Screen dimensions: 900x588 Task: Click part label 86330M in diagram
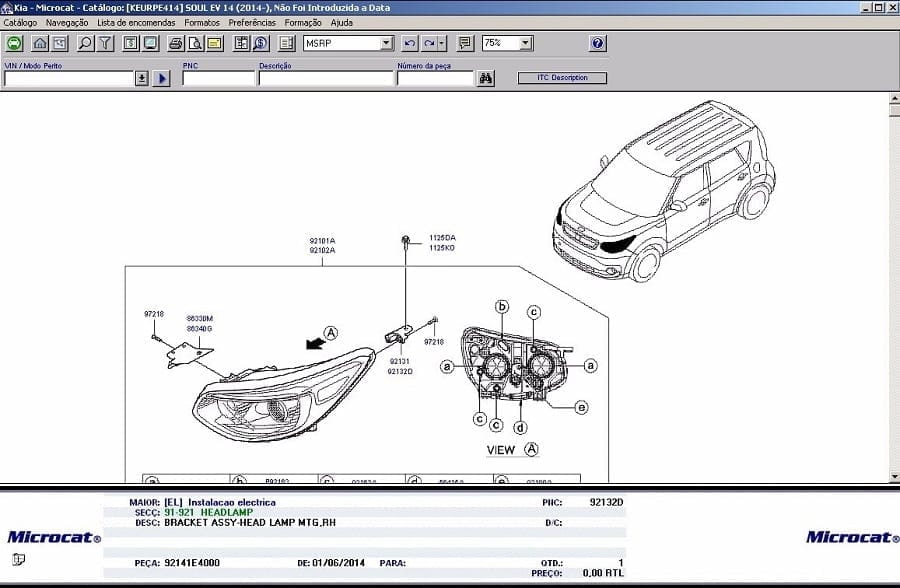click(x=199, y=319)
